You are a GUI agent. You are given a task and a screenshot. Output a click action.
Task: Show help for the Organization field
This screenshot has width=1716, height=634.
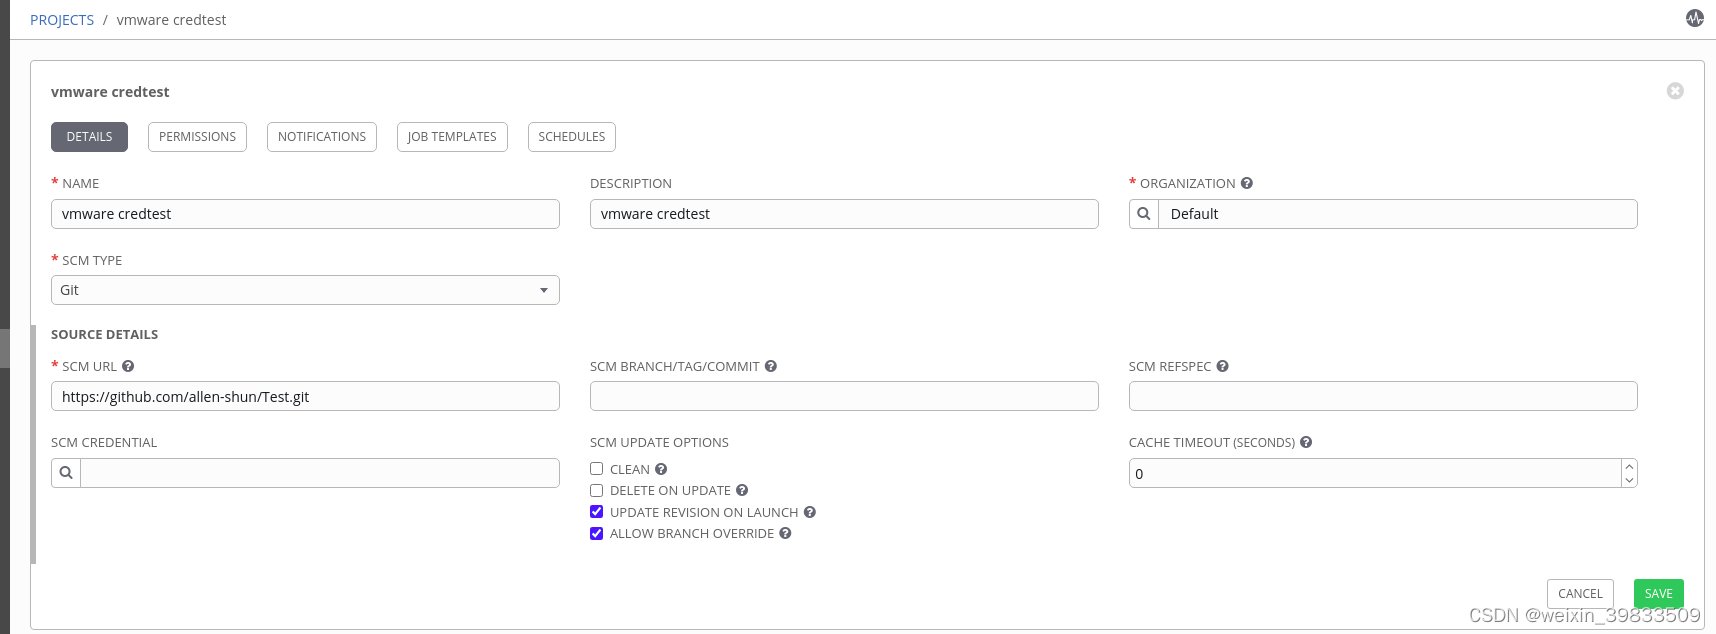1247,184
